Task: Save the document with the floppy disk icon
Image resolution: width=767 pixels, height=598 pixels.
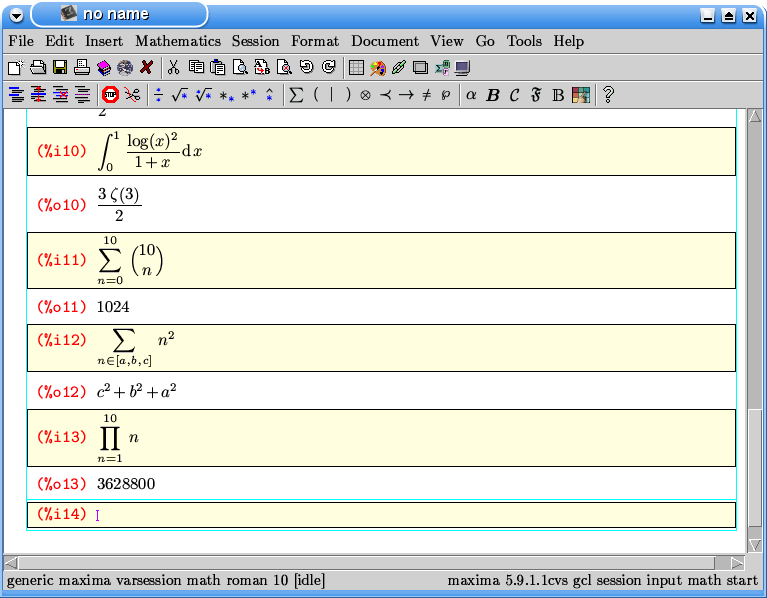Action: pyautogui.click(x=60, y=67)
